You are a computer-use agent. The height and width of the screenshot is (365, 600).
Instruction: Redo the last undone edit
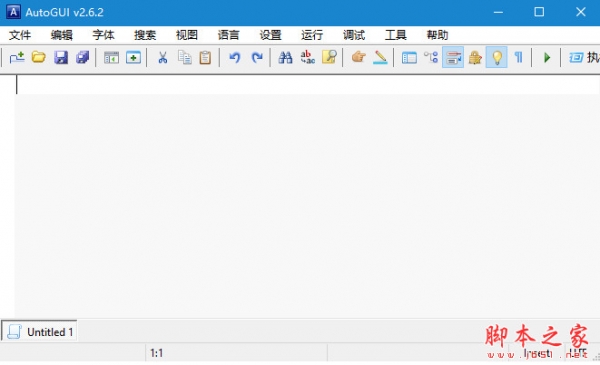pos(257,57)
